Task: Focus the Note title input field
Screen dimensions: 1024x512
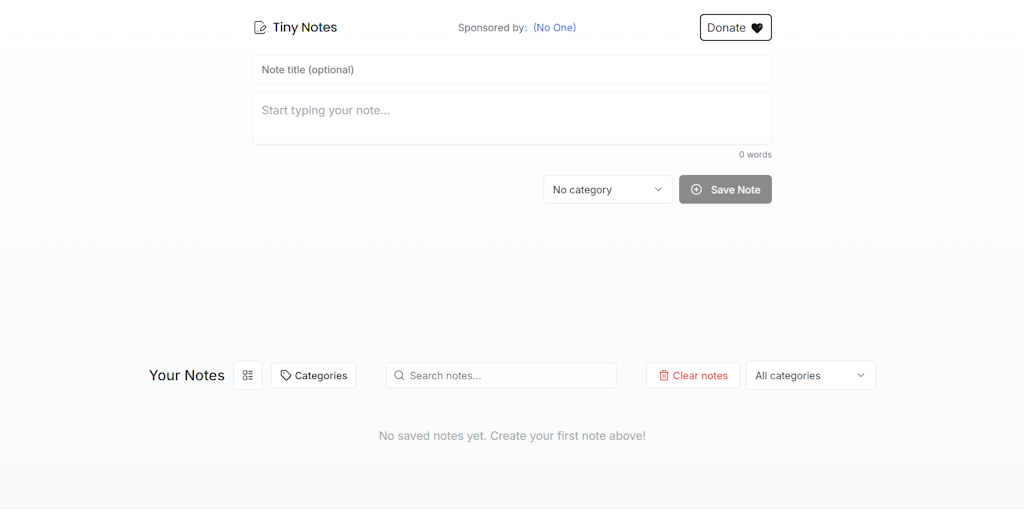Action: click(512, 69)
